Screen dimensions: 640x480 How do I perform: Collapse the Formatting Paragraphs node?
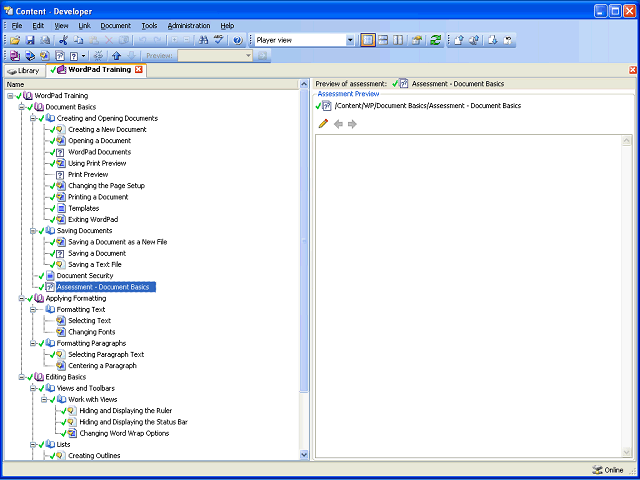pyautogui.click(x=33, y=343)
